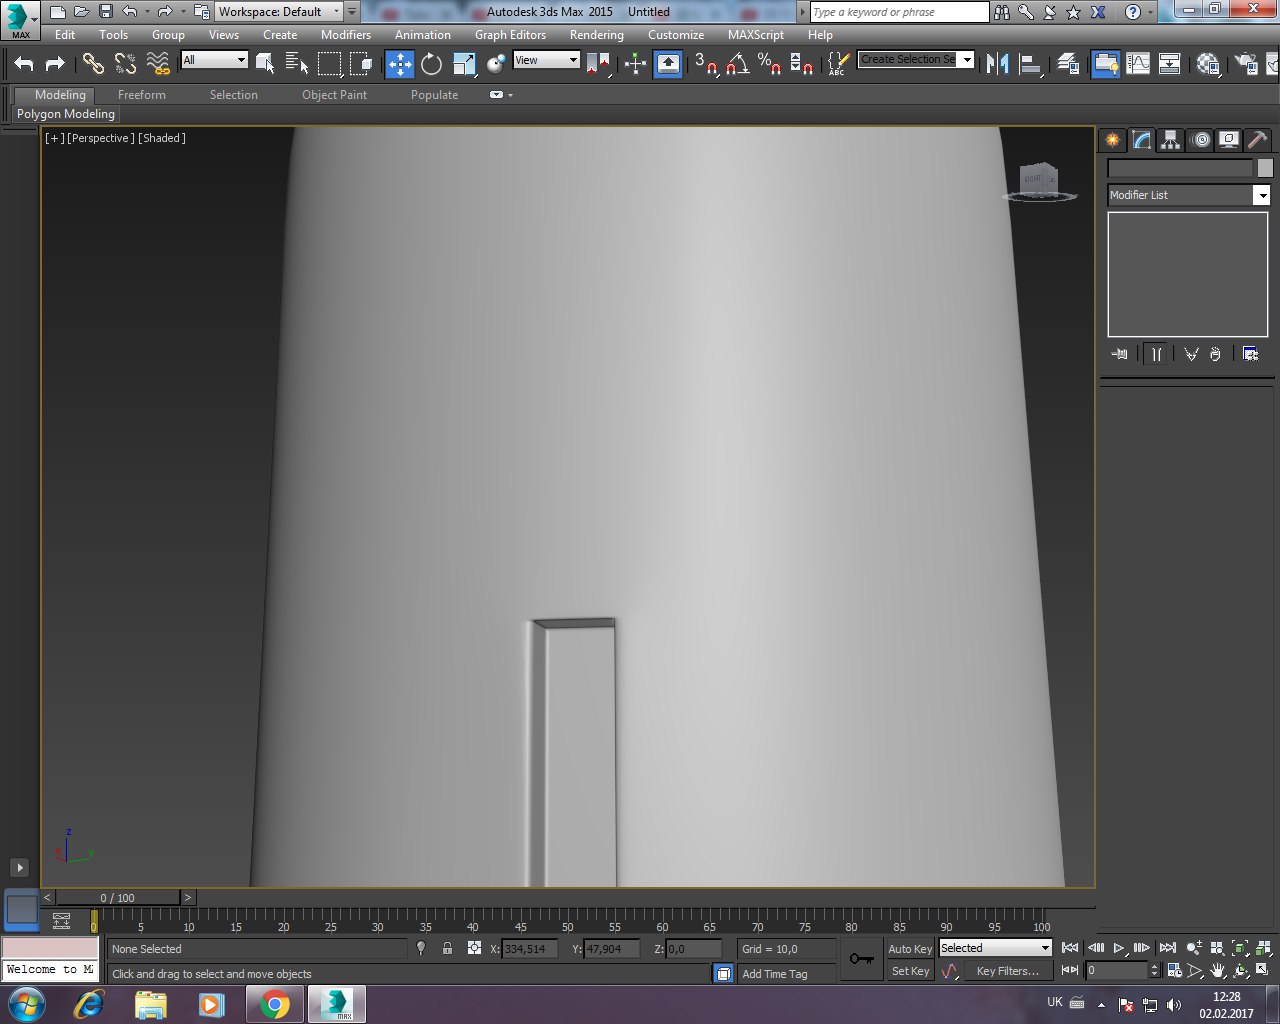
Task: Switch to the Freeform ribbon tab
Action: pos(141,95)
